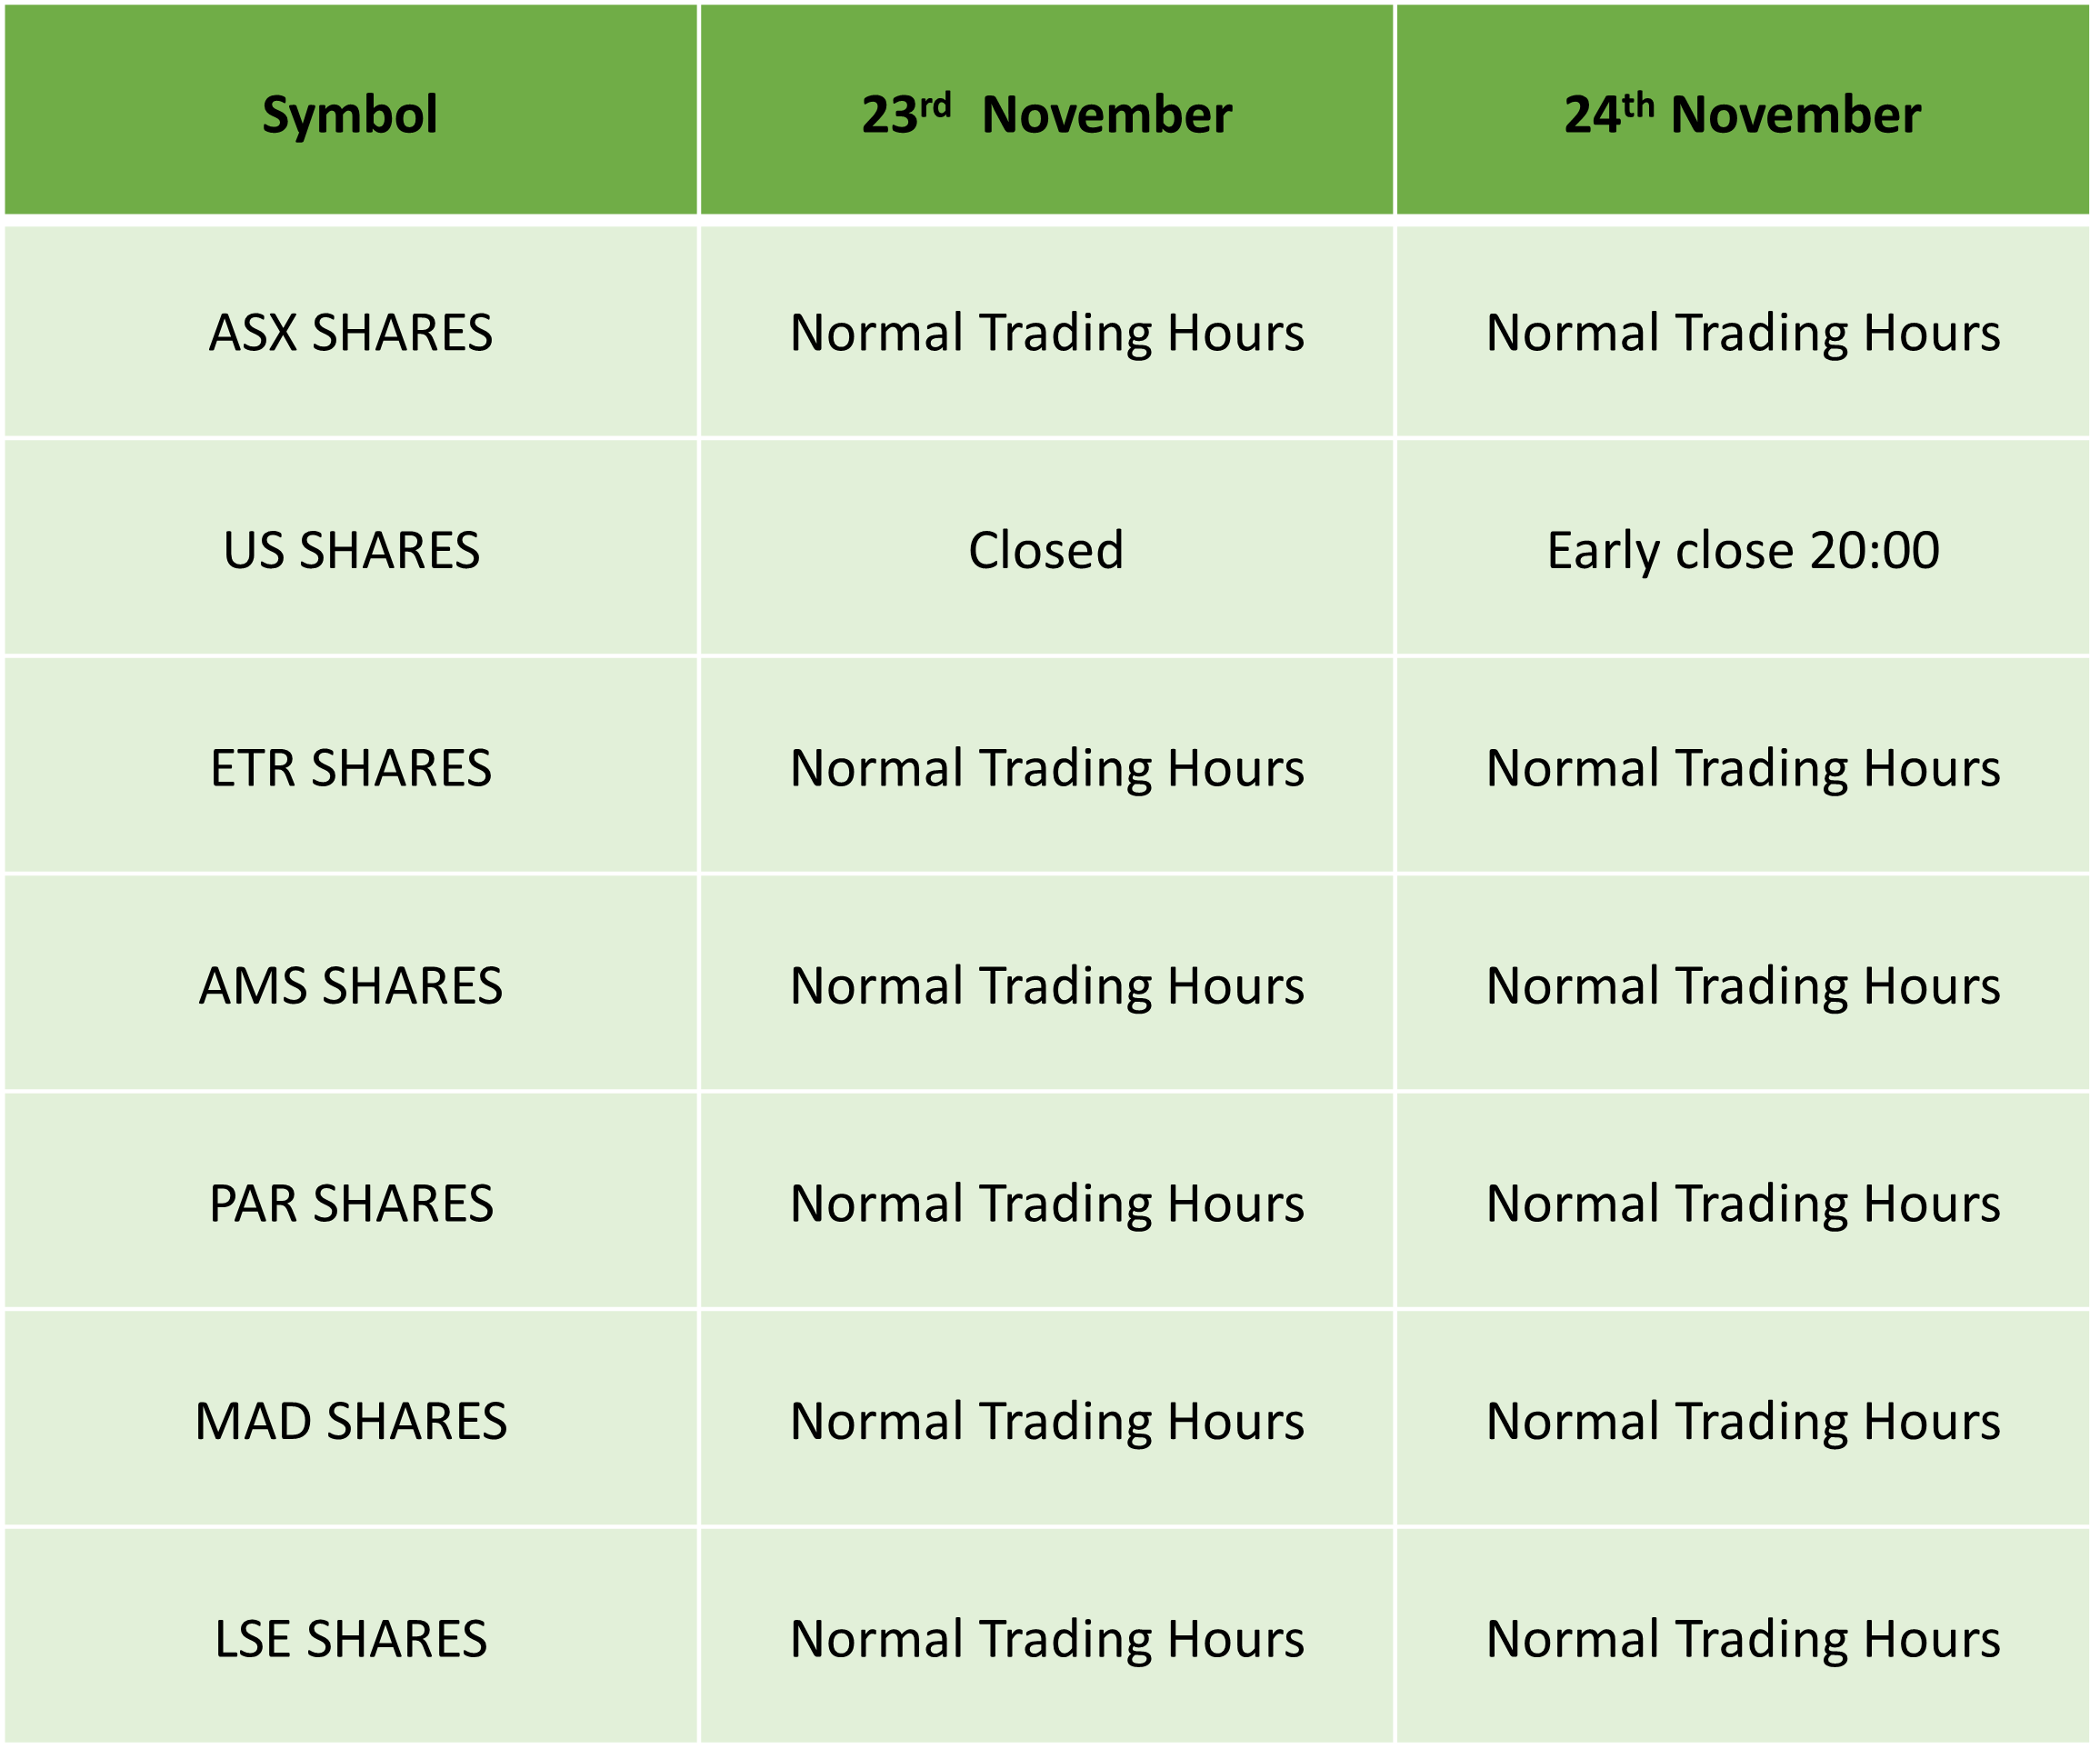Select the 23rd November header cell
The image size is (2100, 1749).
coord(1046,110)
